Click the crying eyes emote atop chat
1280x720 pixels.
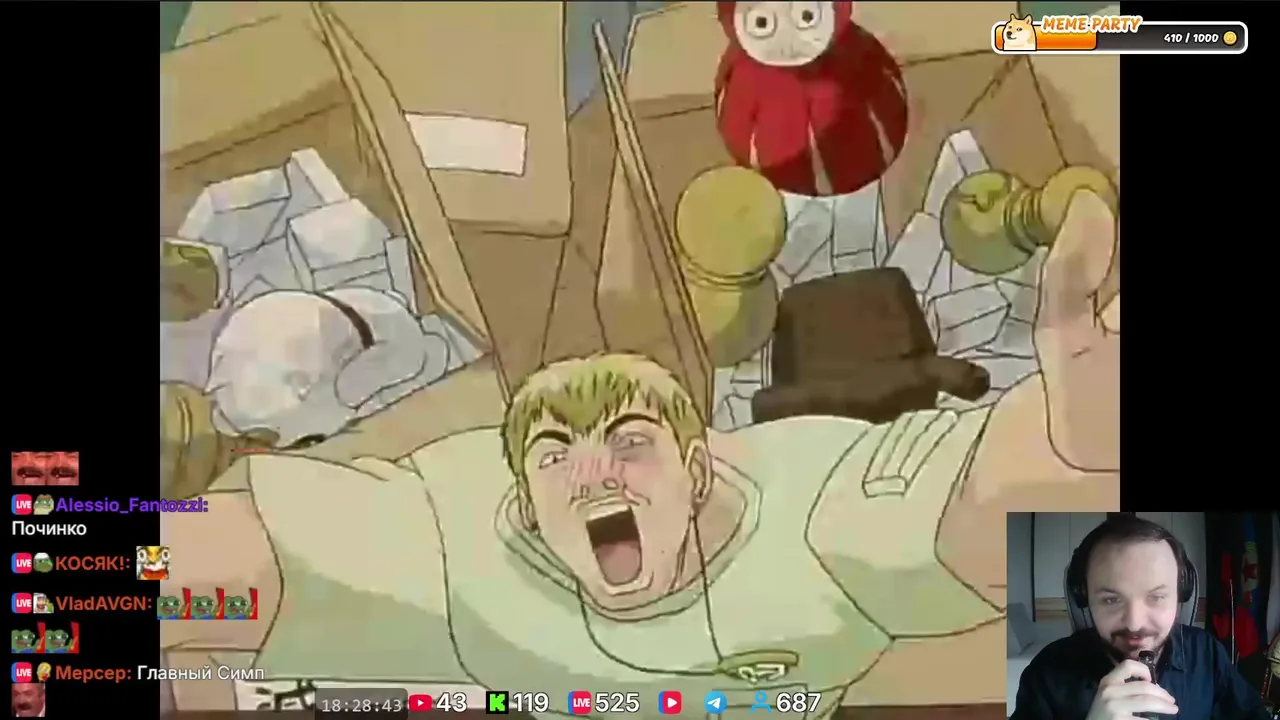(x=45, y=468)
